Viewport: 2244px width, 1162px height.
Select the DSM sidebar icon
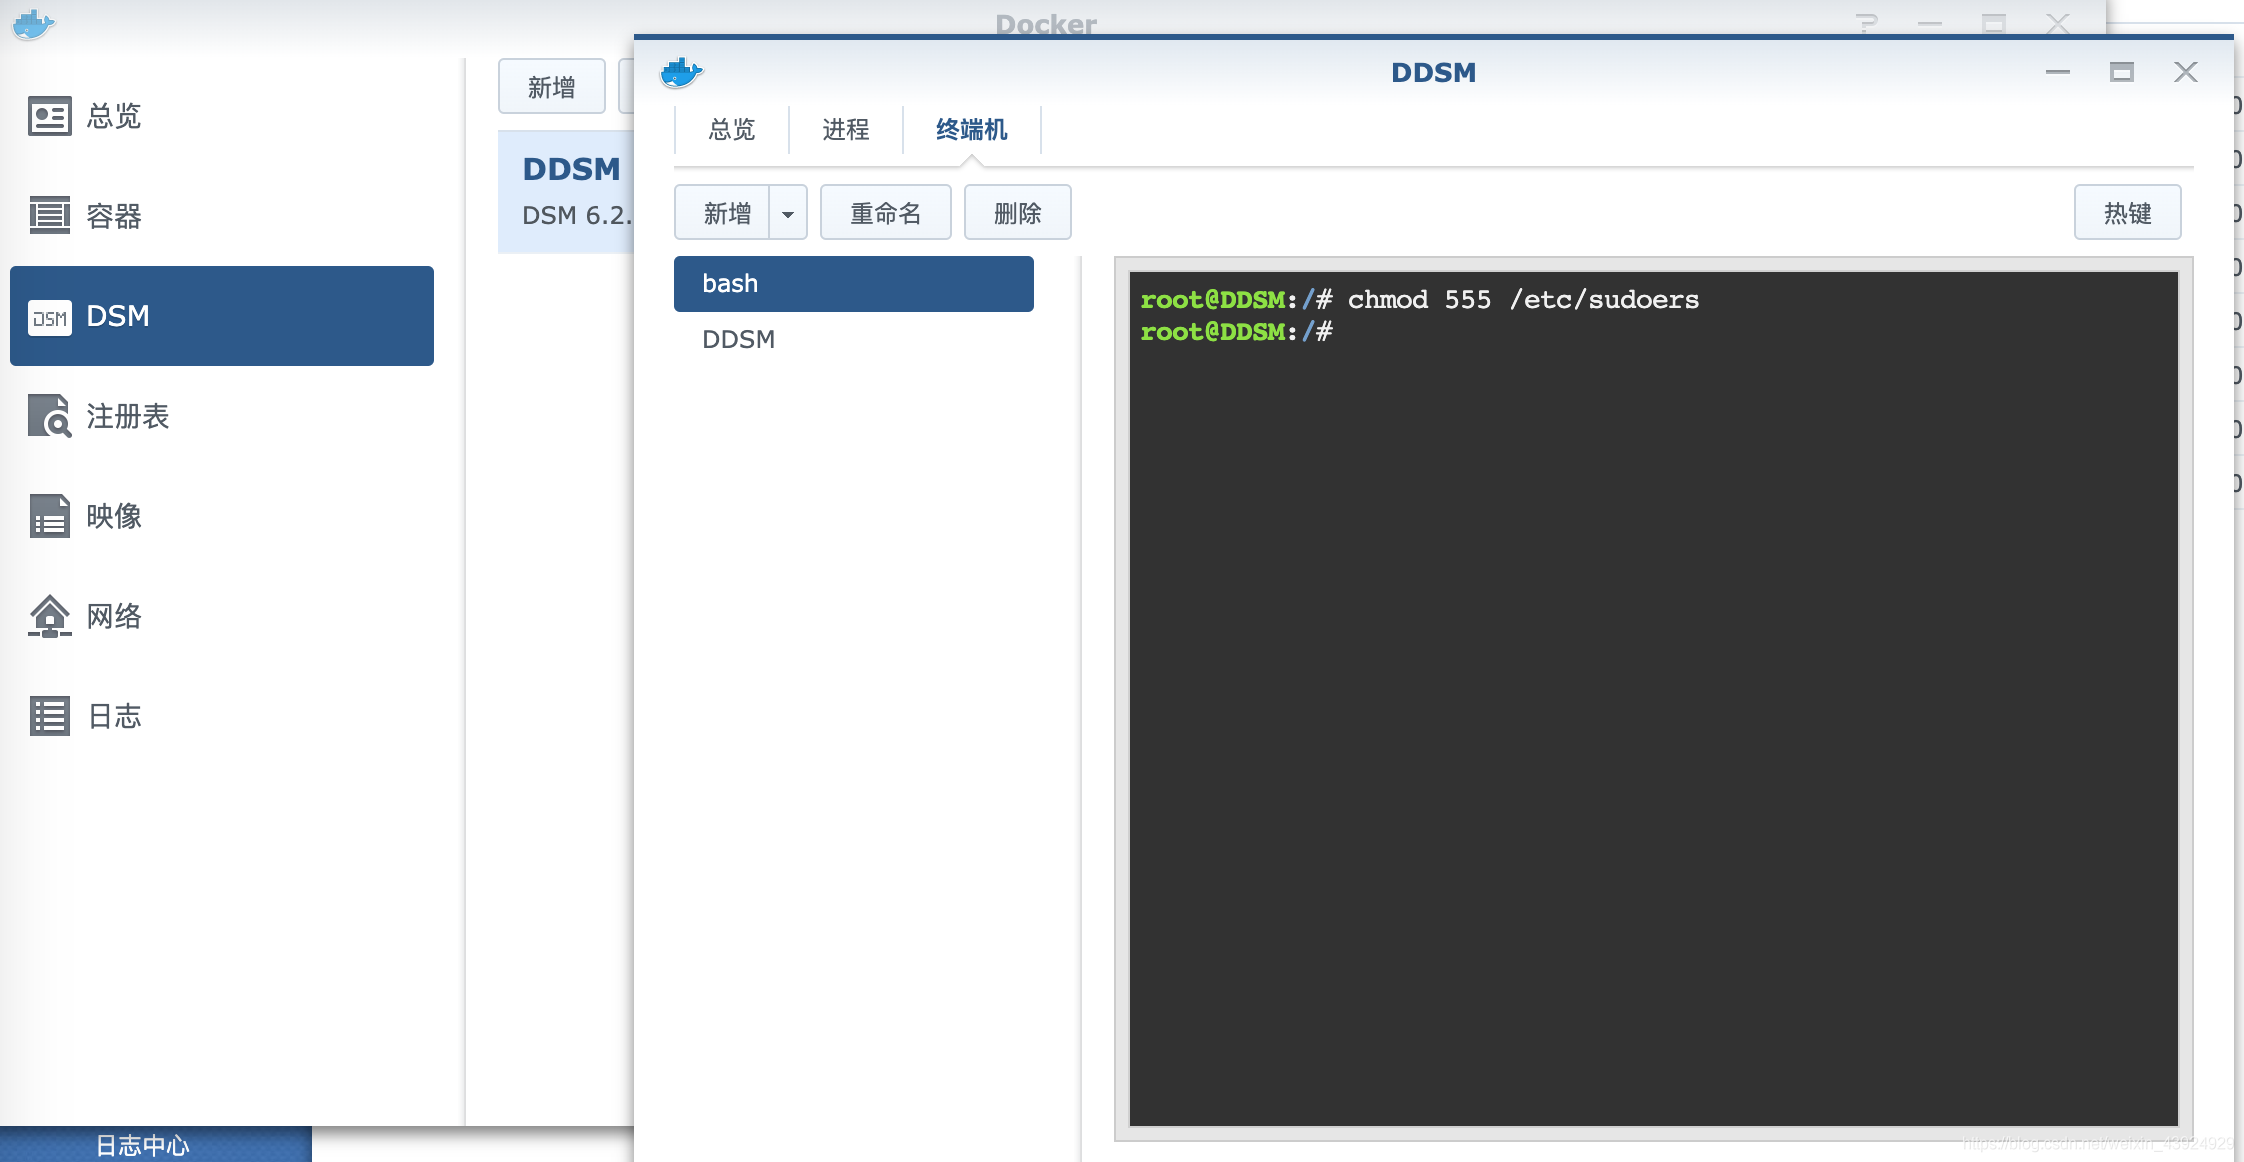pos(49,317)
